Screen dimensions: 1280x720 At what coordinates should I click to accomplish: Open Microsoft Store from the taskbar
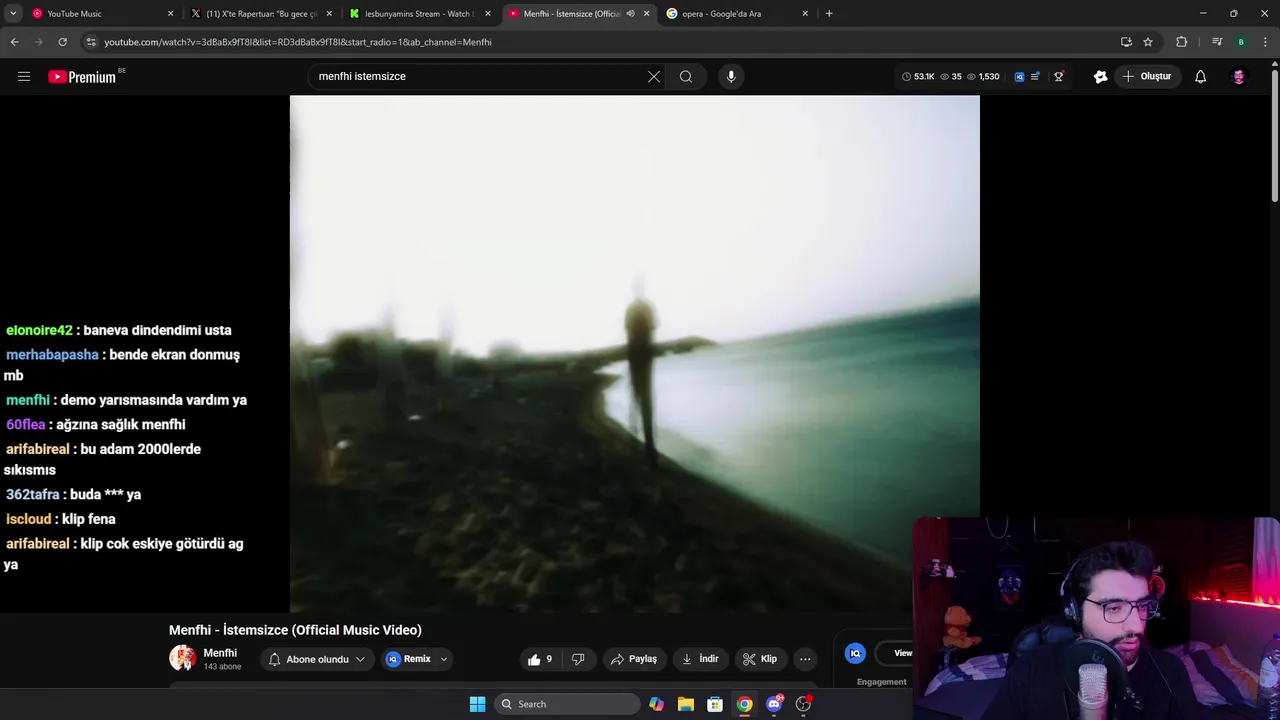[x=715, y=704]
